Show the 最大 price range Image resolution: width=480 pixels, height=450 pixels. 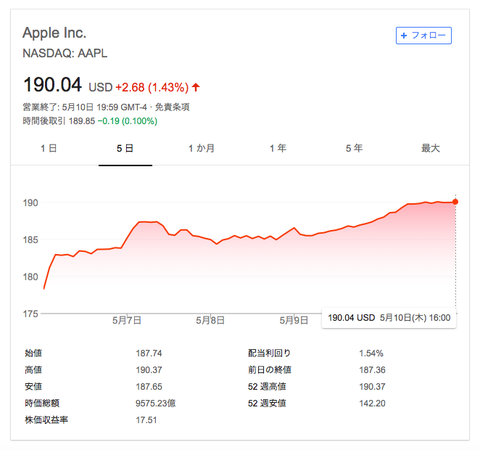tap(431, 148)
